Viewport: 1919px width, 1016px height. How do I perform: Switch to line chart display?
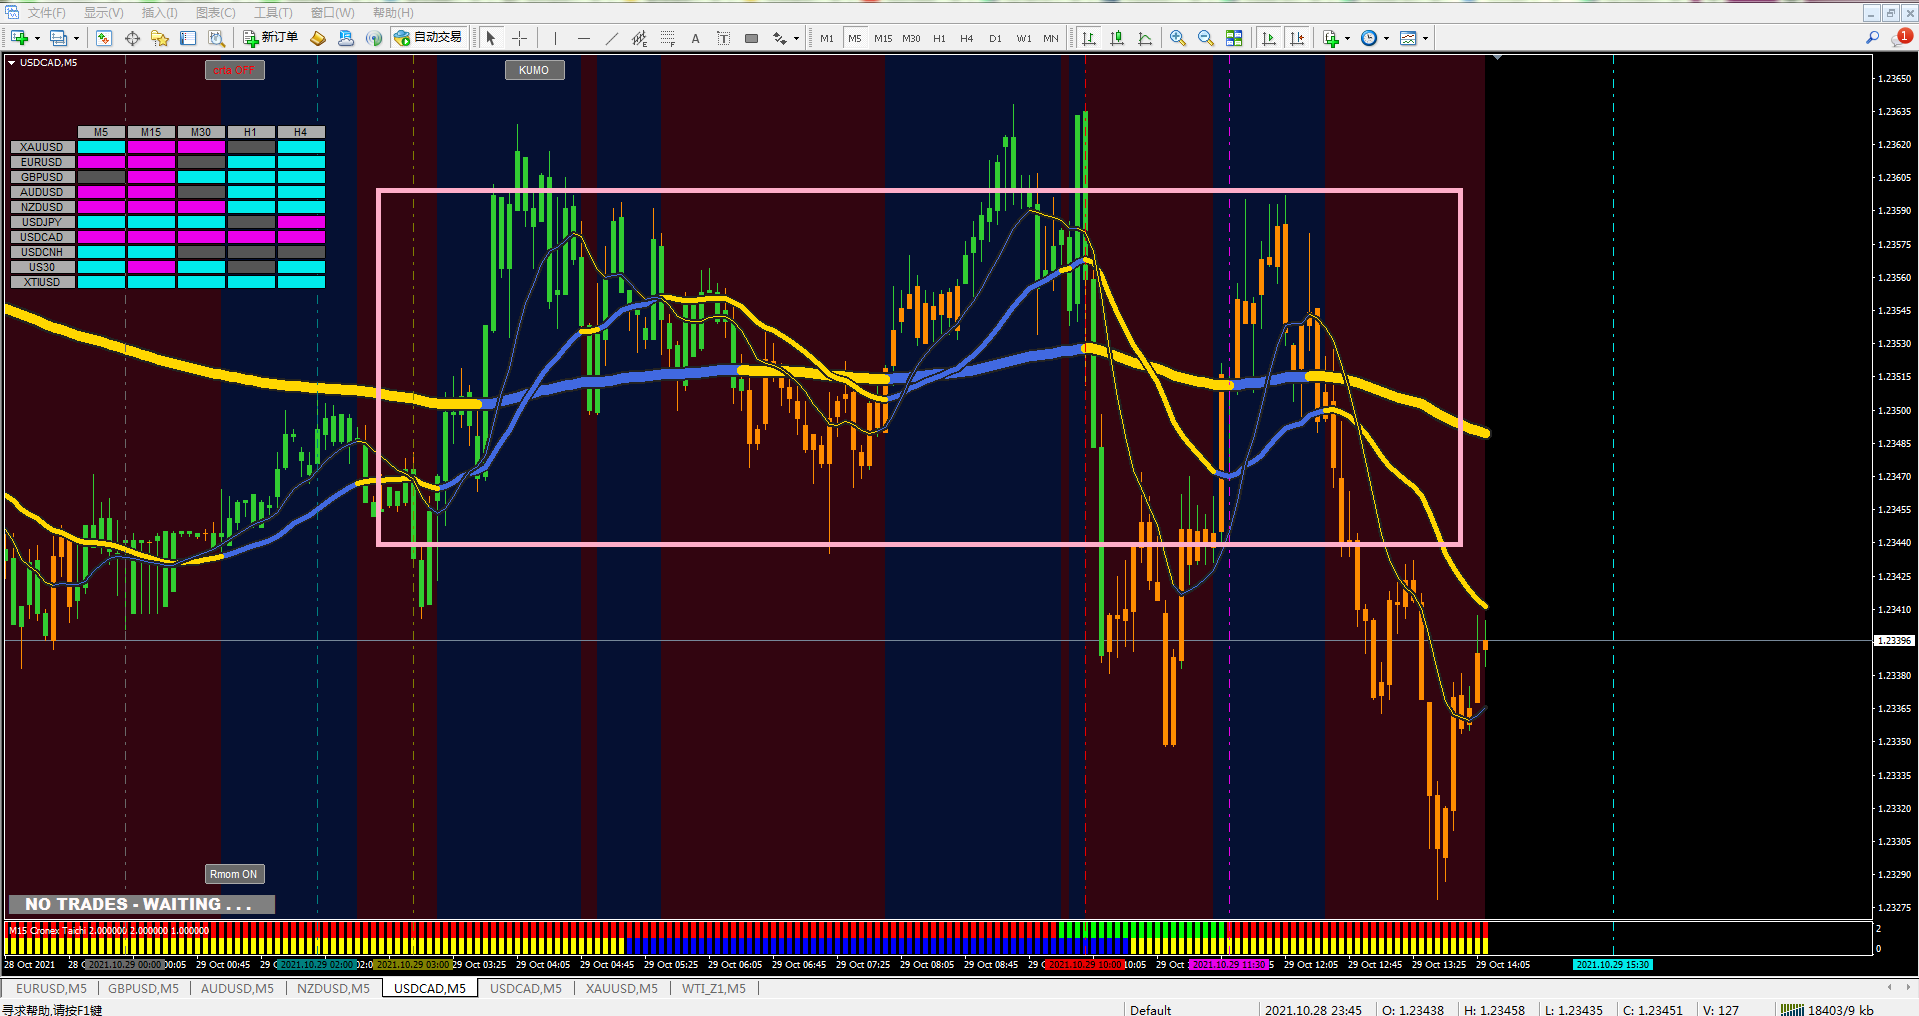coord(1145,38)
